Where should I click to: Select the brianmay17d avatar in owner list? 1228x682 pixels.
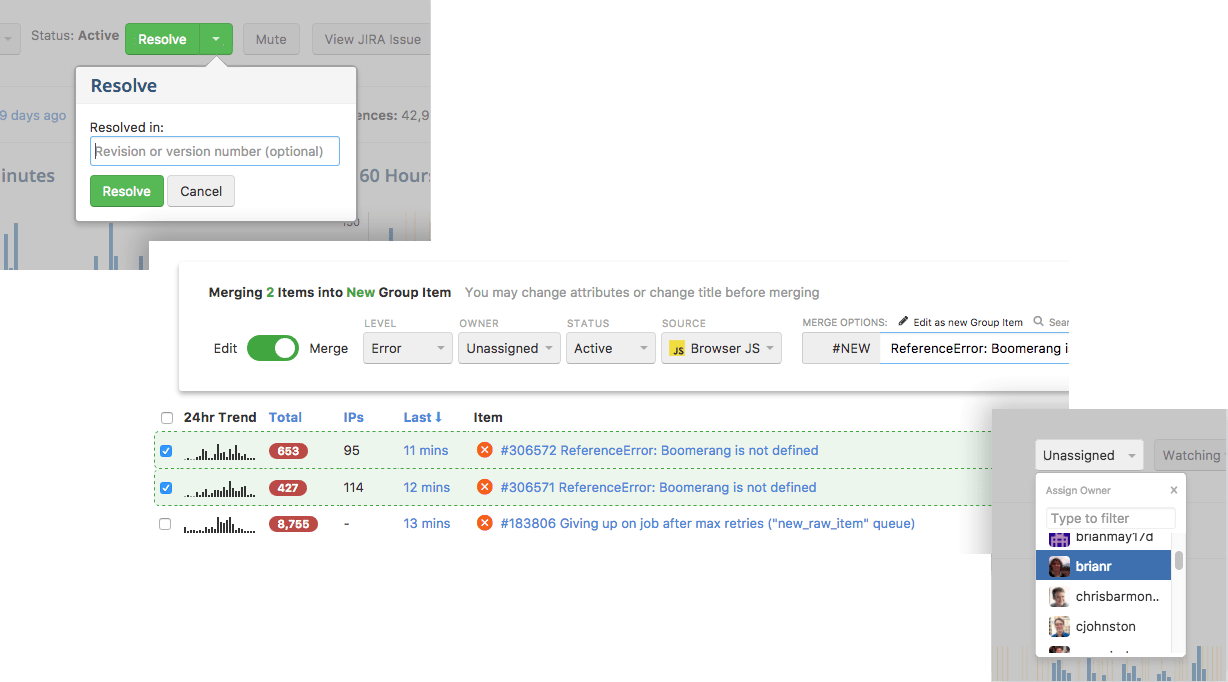[1059, 537]
